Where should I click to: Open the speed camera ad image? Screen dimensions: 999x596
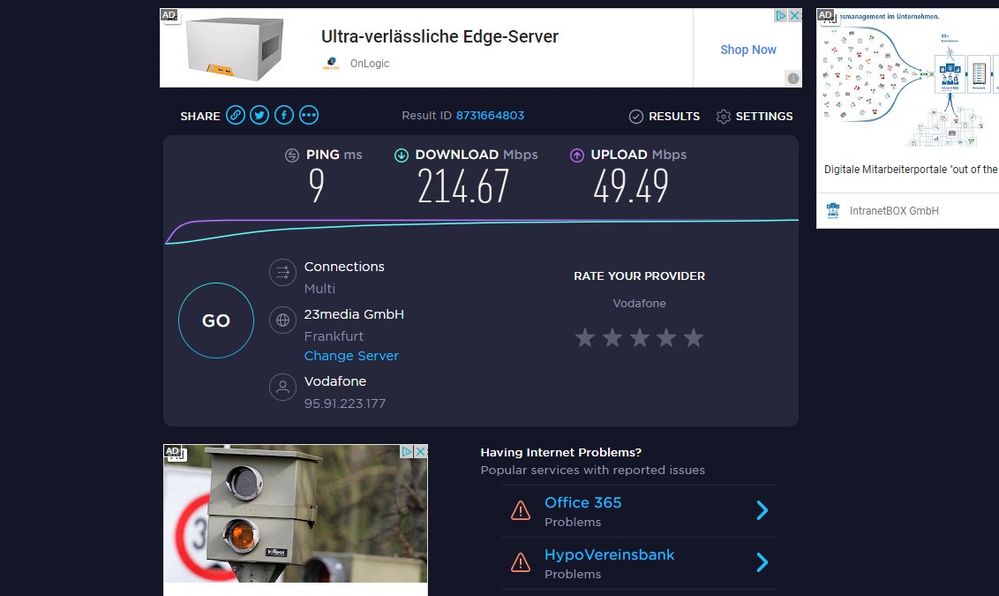pyautogui.click(x=296, y=514)
